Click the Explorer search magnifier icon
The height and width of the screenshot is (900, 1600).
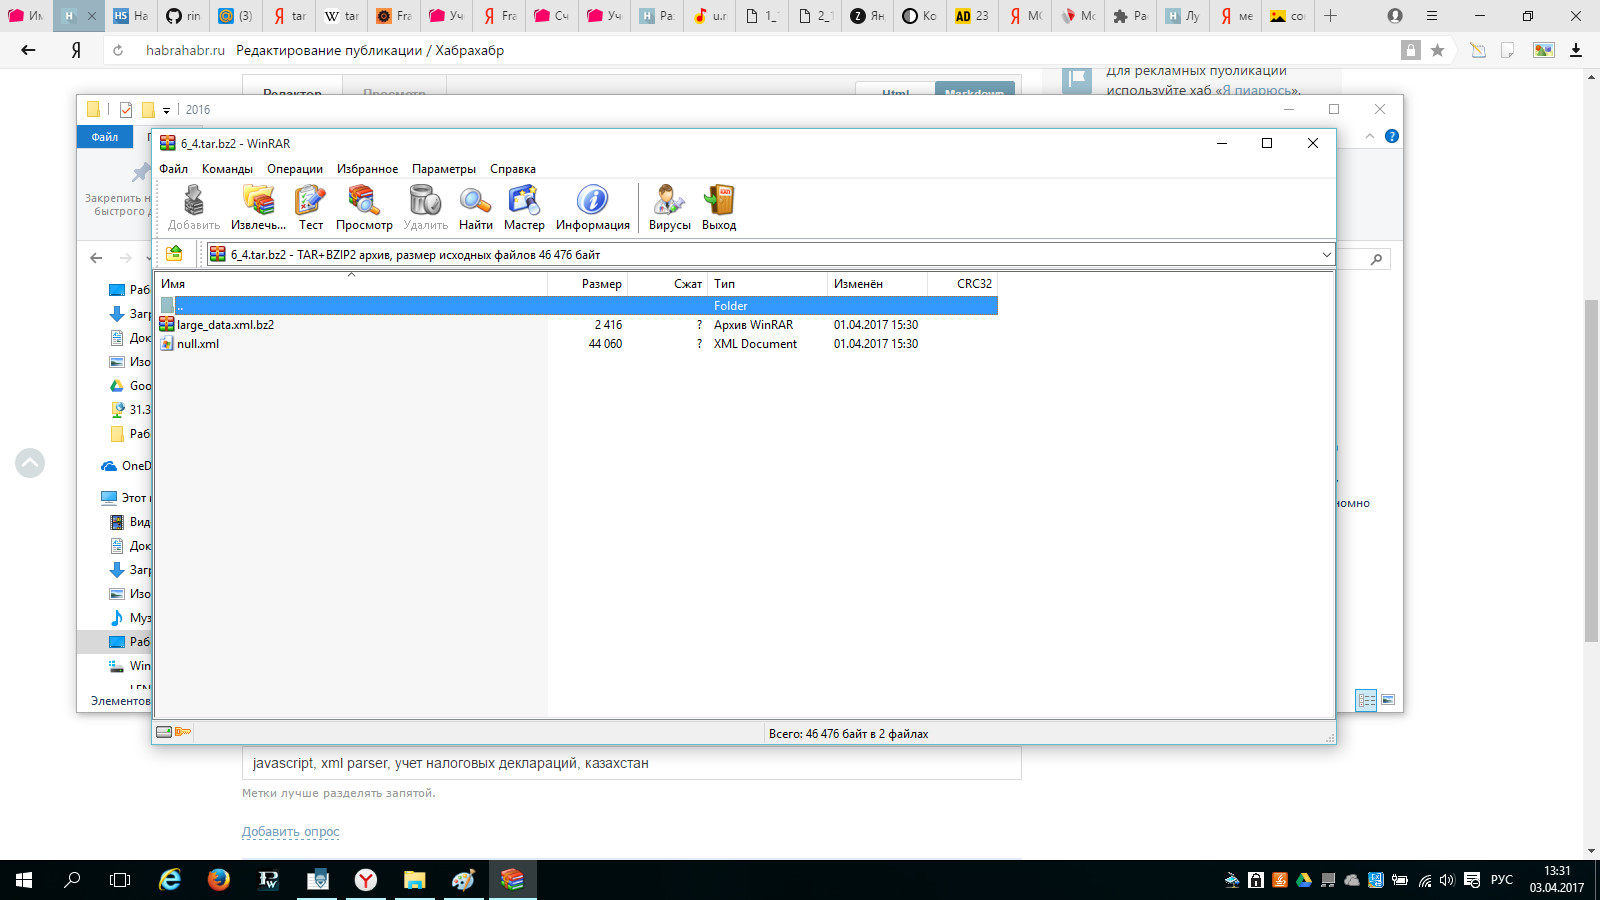pyautogui.click(x=1376, y=259)
